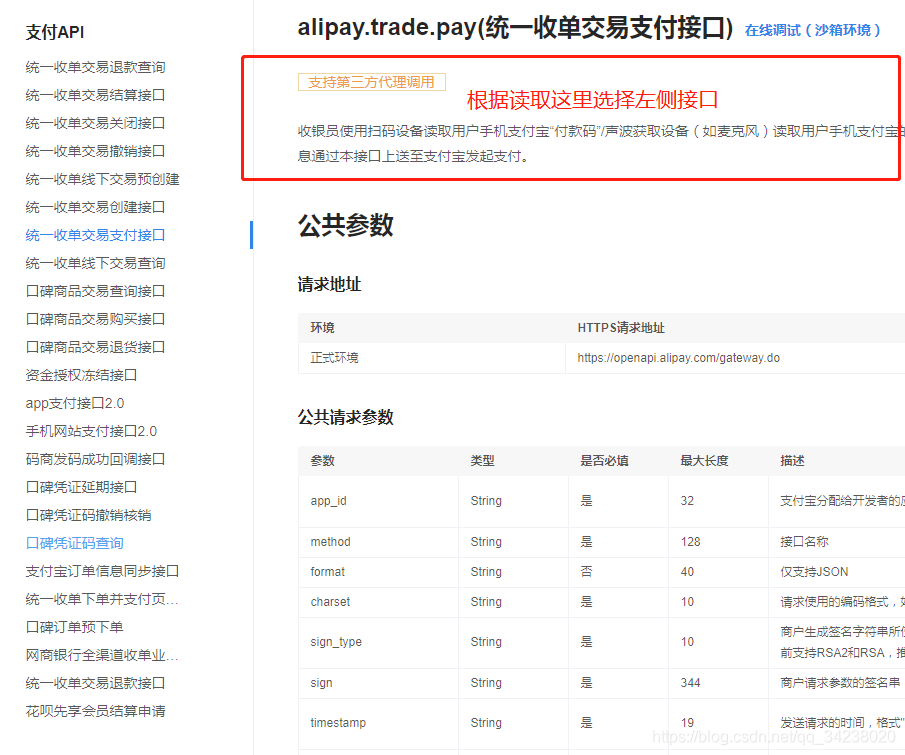Image resolution: width=905 pixels, height=755 pixels.
Task: Go to 统一收单交易退款接口
Action: tap(95, 683)
